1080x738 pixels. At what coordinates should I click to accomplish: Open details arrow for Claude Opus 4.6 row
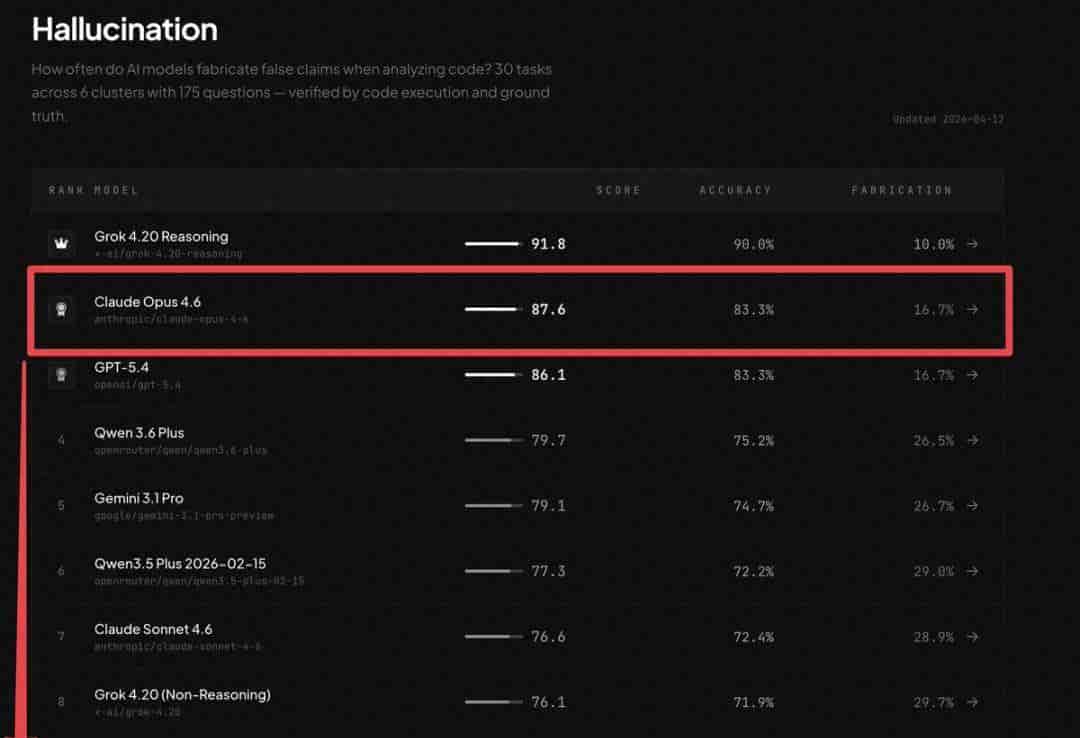tap(972, 310)
